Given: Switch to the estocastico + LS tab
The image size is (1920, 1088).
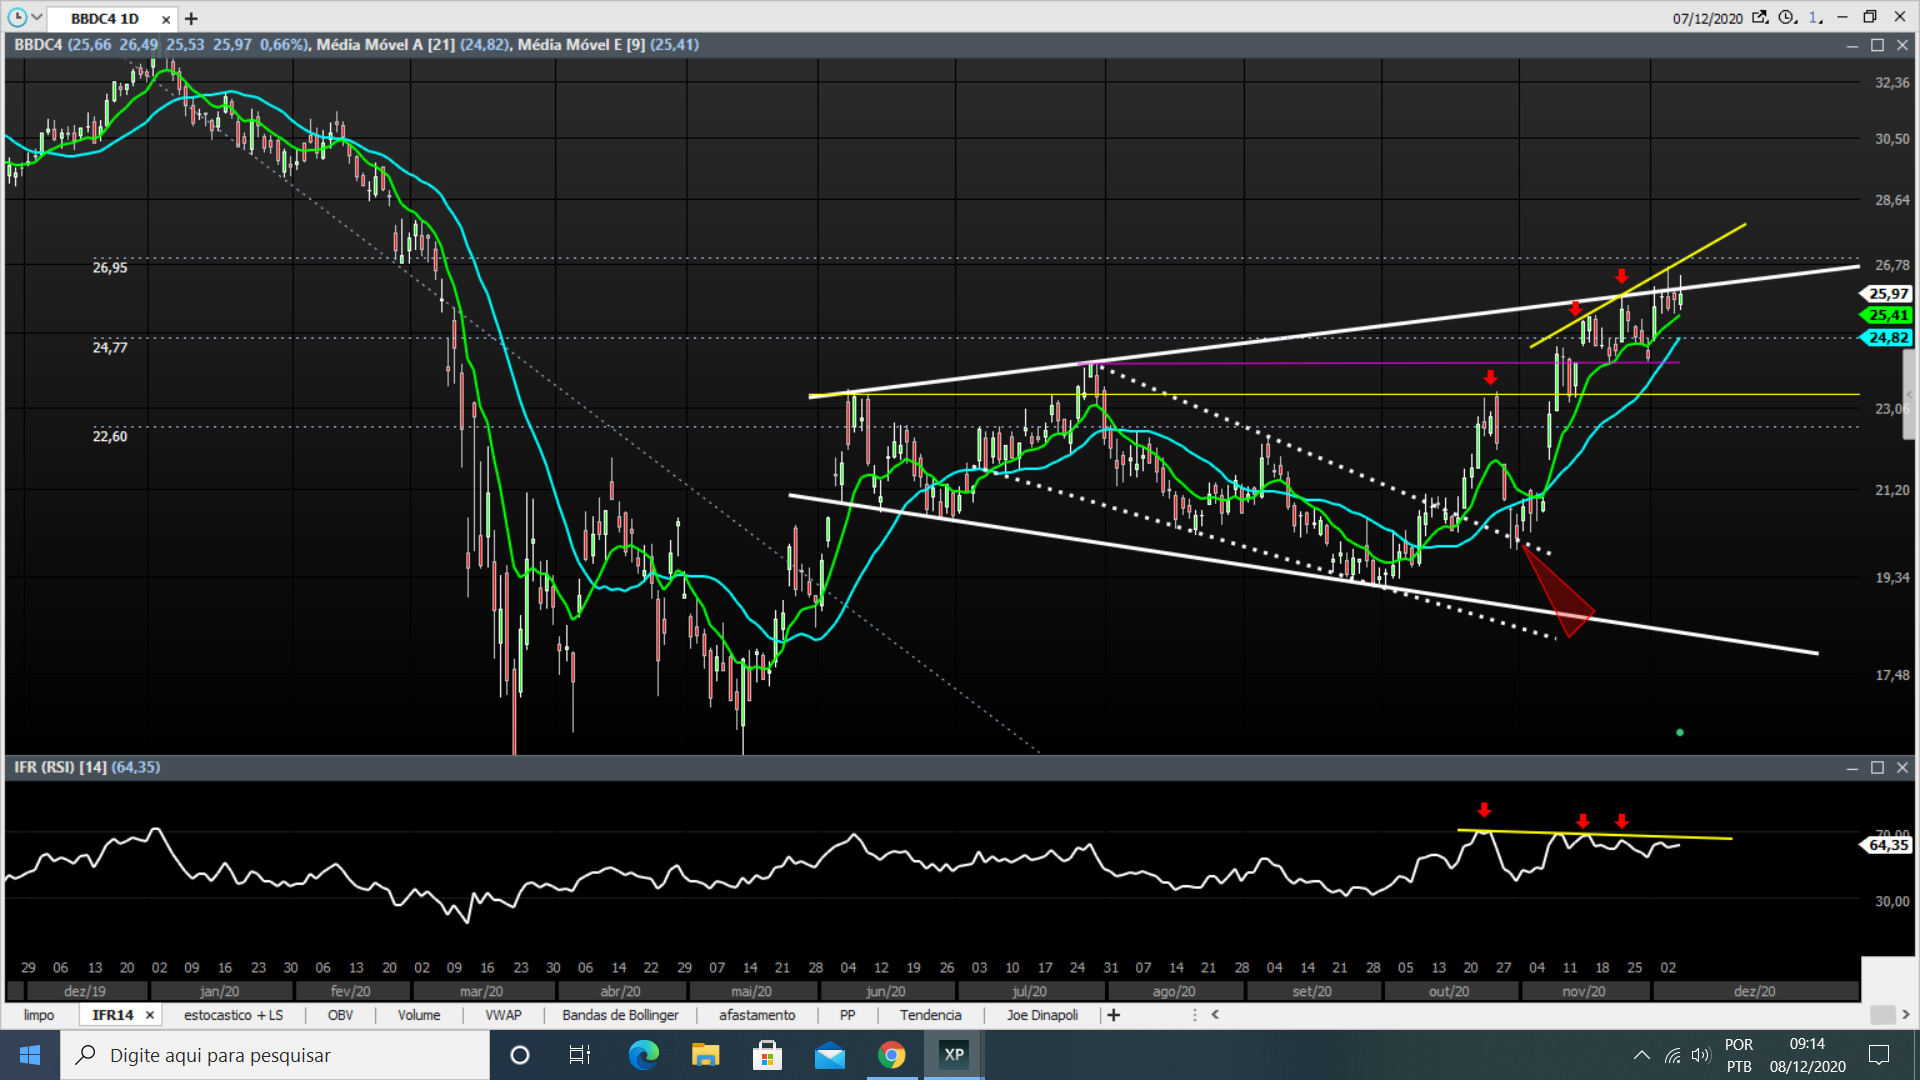Looking at the screenshot, I should 233,1015.
